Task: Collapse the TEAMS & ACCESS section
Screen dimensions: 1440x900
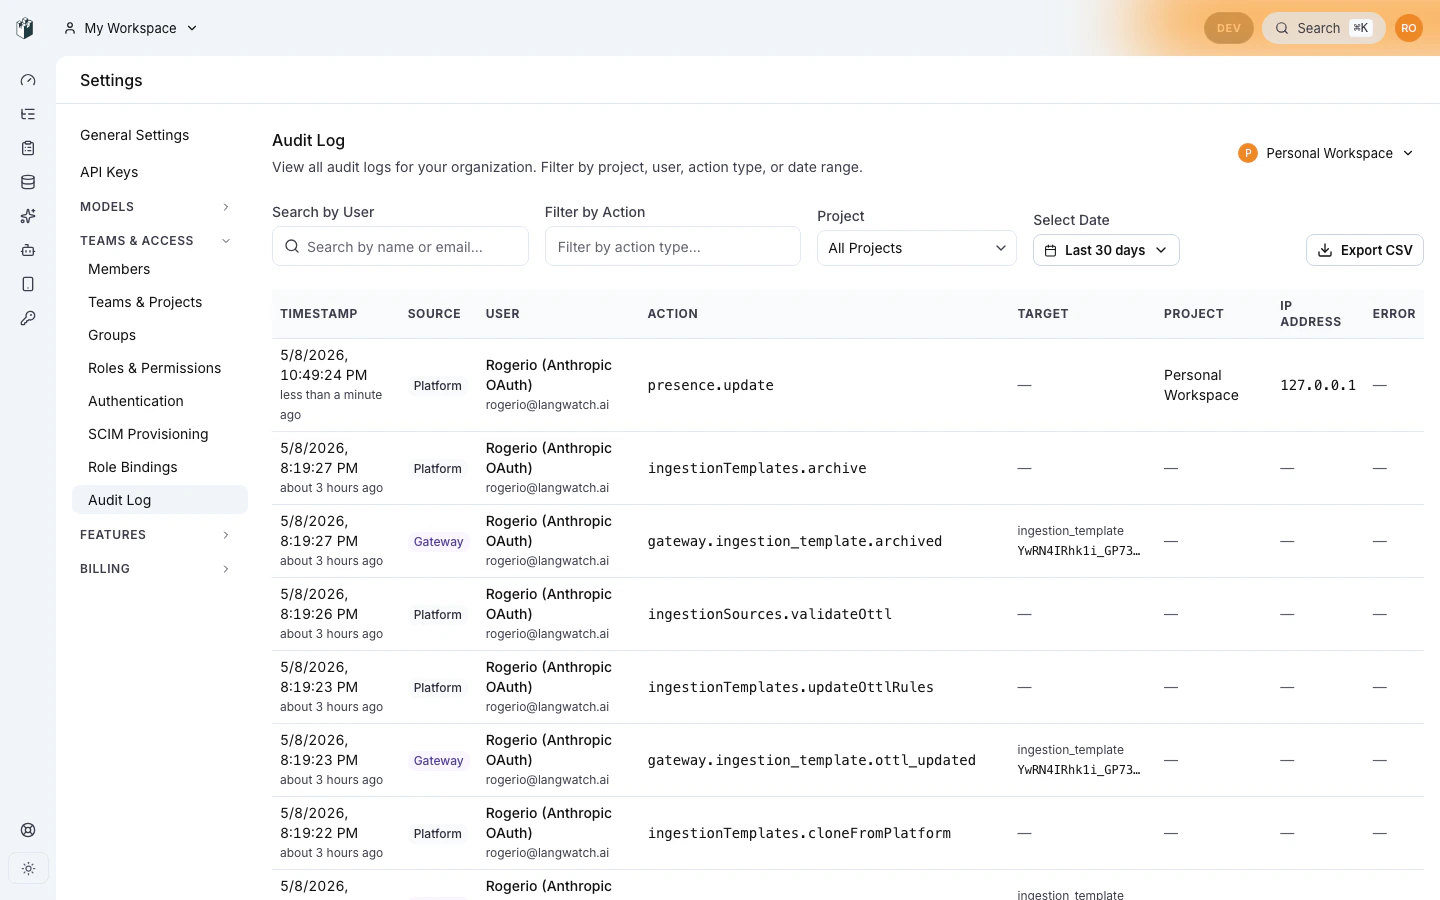Action: pyautogui.click(x=155, y=241)
